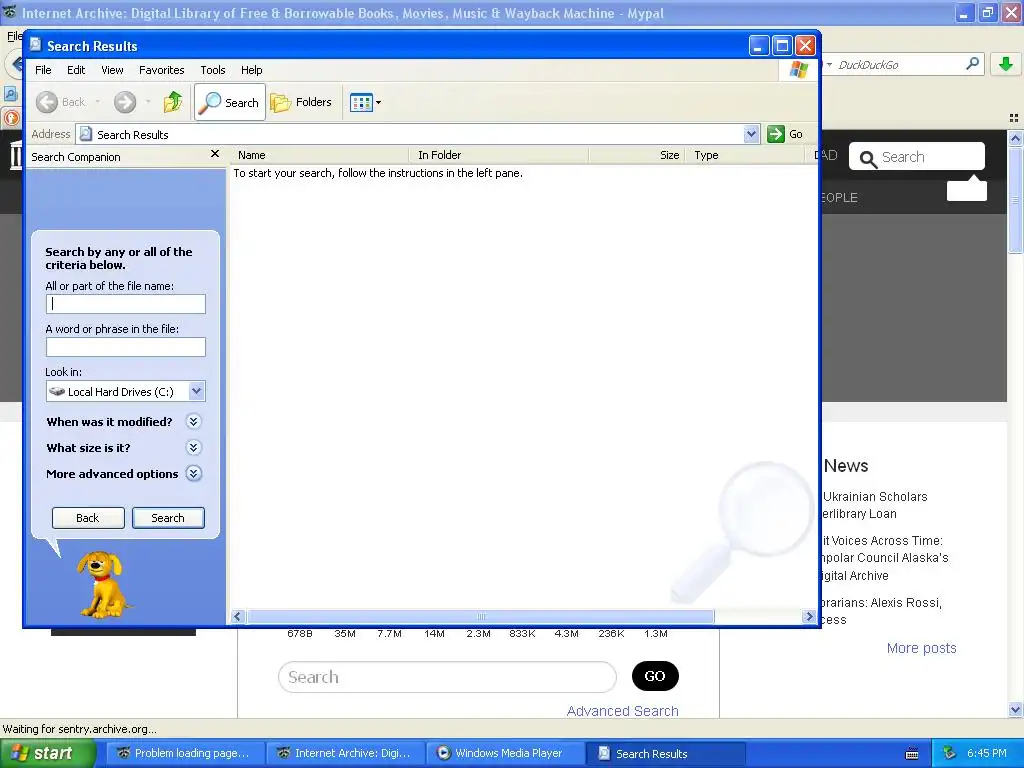Click the system tray clock 6:45 PM
The width and height of the screenshot is (1024, 768).
987,753
